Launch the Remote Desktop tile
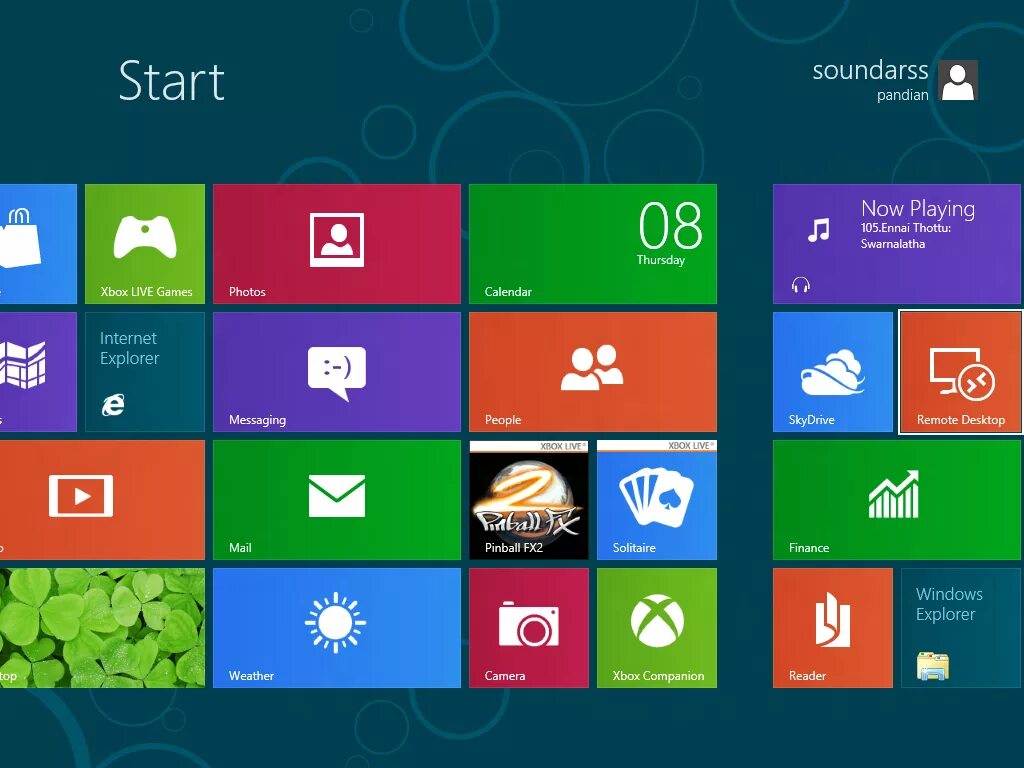Screen dimensions: 1024x768 tap(961, 372)
